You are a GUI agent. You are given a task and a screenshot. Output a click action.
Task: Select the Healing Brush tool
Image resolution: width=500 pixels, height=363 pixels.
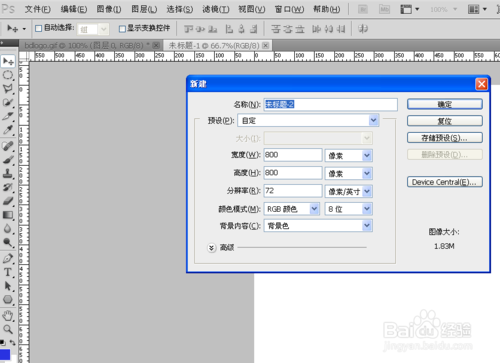coord(8,146)
